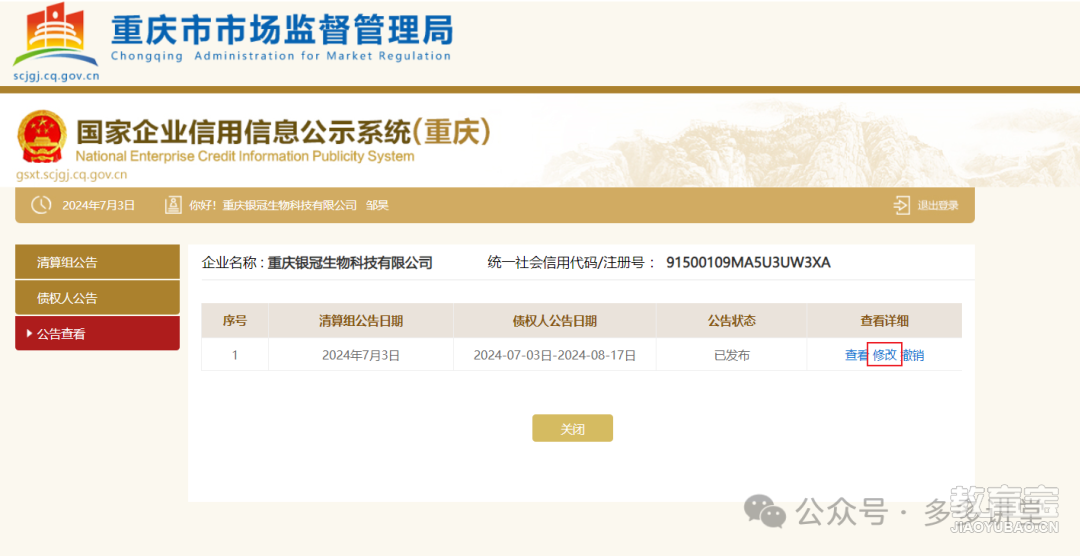Image resolution: width=1080 pixels, height=556 pixels.
Task: Click the 查看详细 column header
Action: pos(884,320)
